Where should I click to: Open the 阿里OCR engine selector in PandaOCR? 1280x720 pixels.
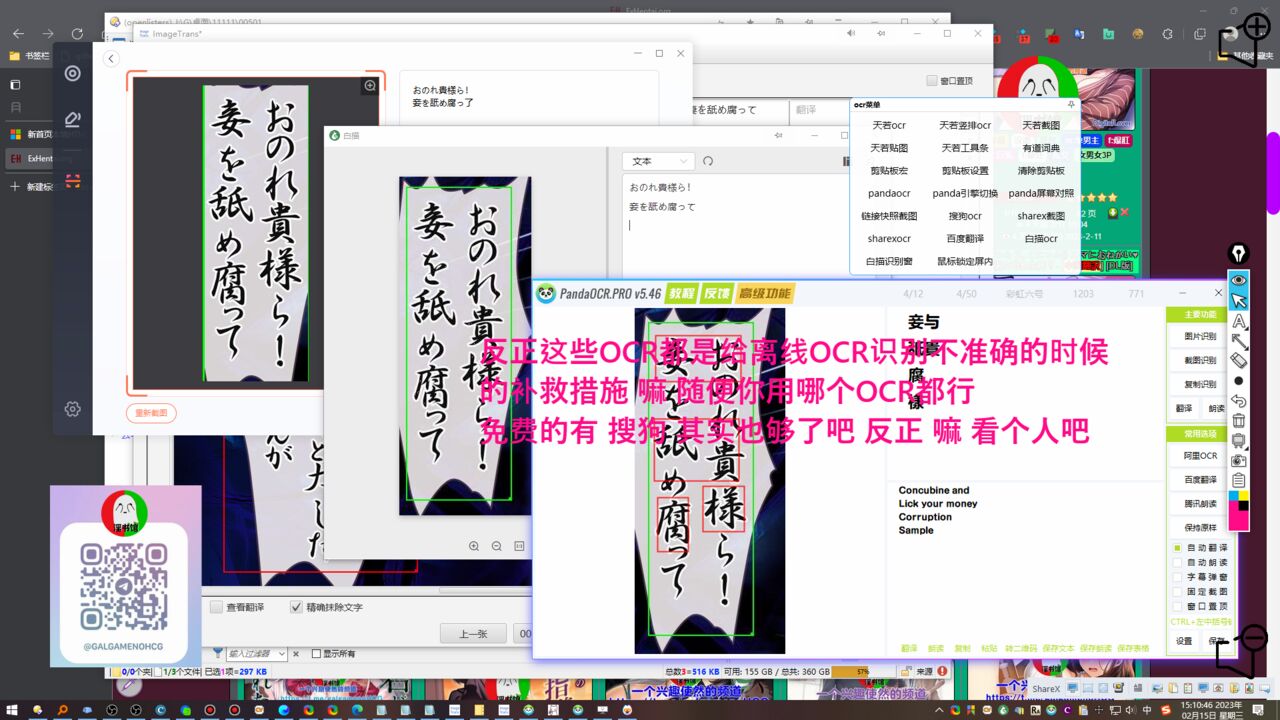coord(1199,456)
